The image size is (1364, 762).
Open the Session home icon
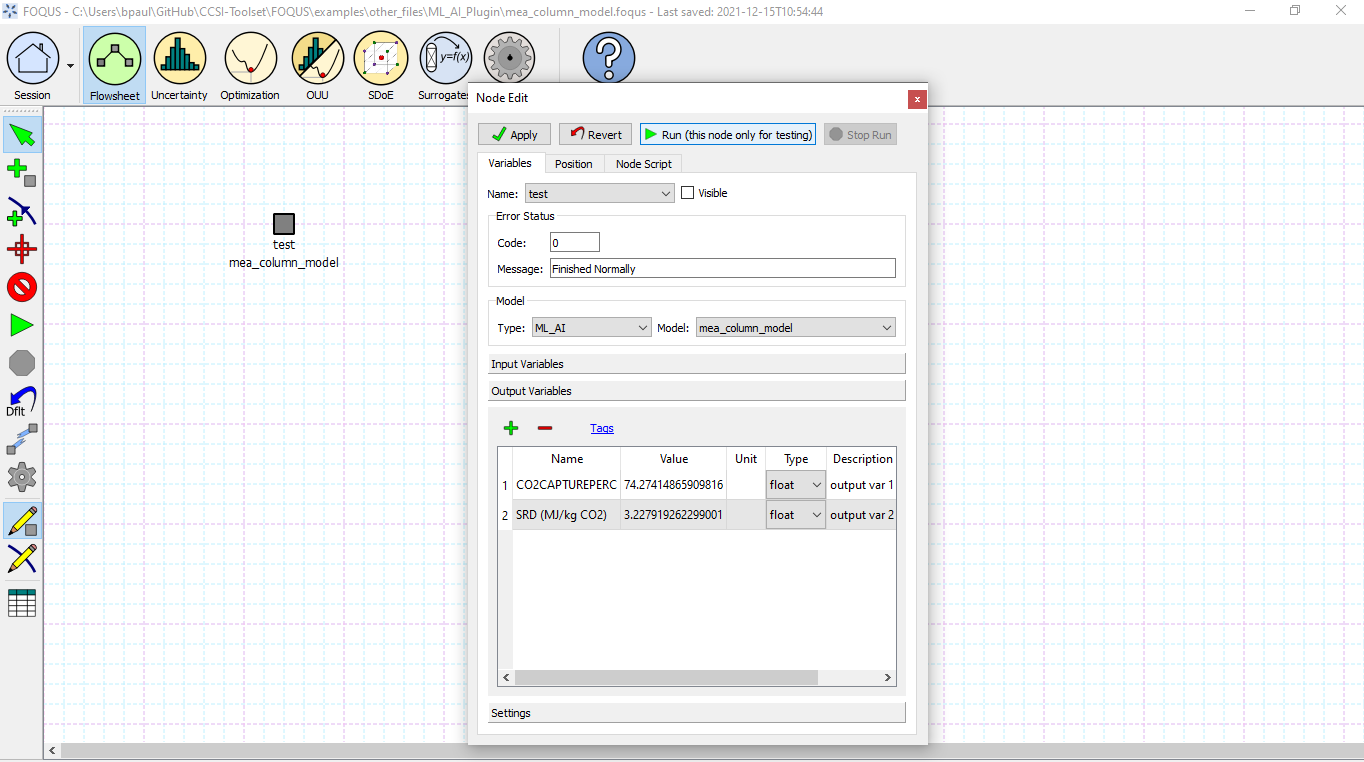pyautogui.click(x=32, y=65)
